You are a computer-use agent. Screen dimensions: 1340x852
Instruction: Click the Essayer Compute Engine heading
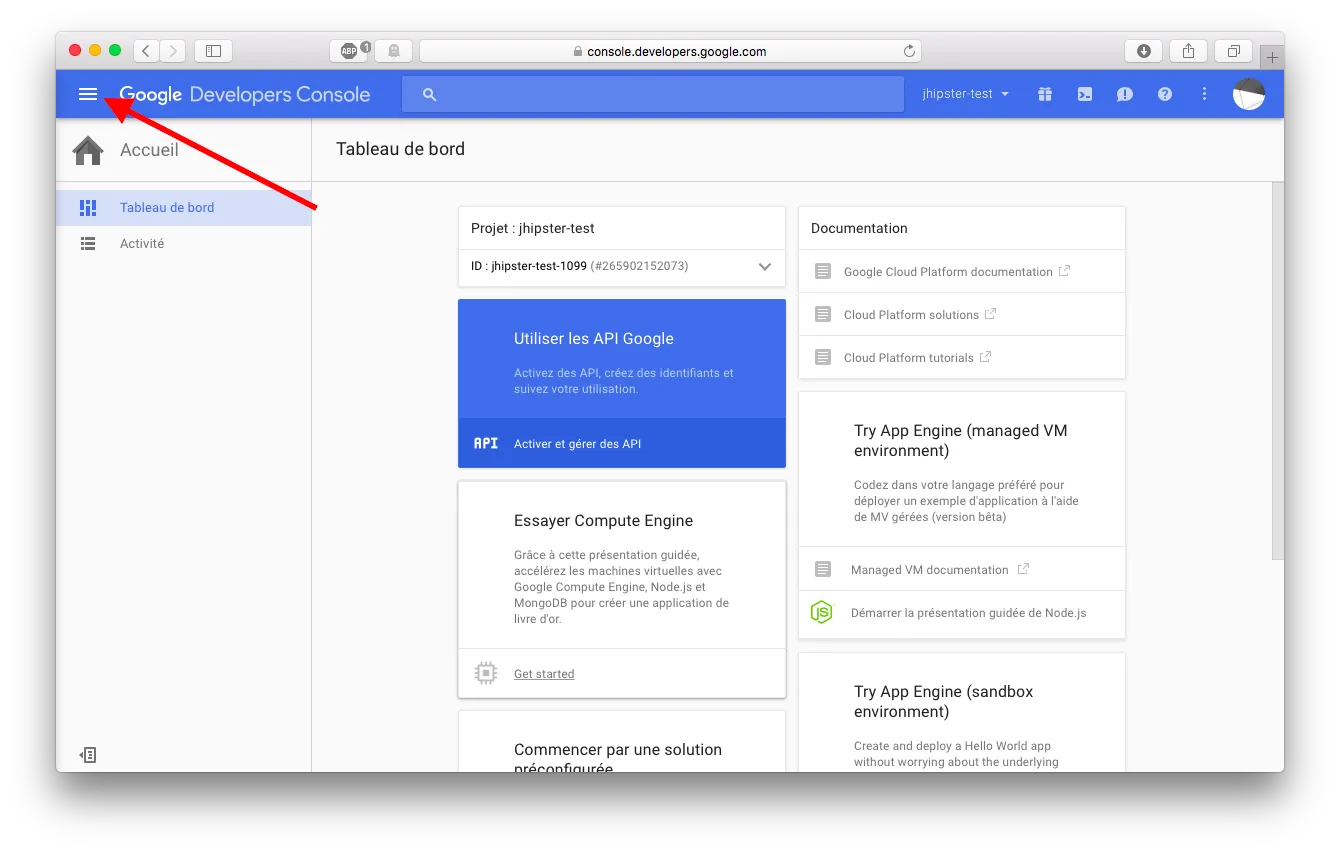[x=603, y=521]
